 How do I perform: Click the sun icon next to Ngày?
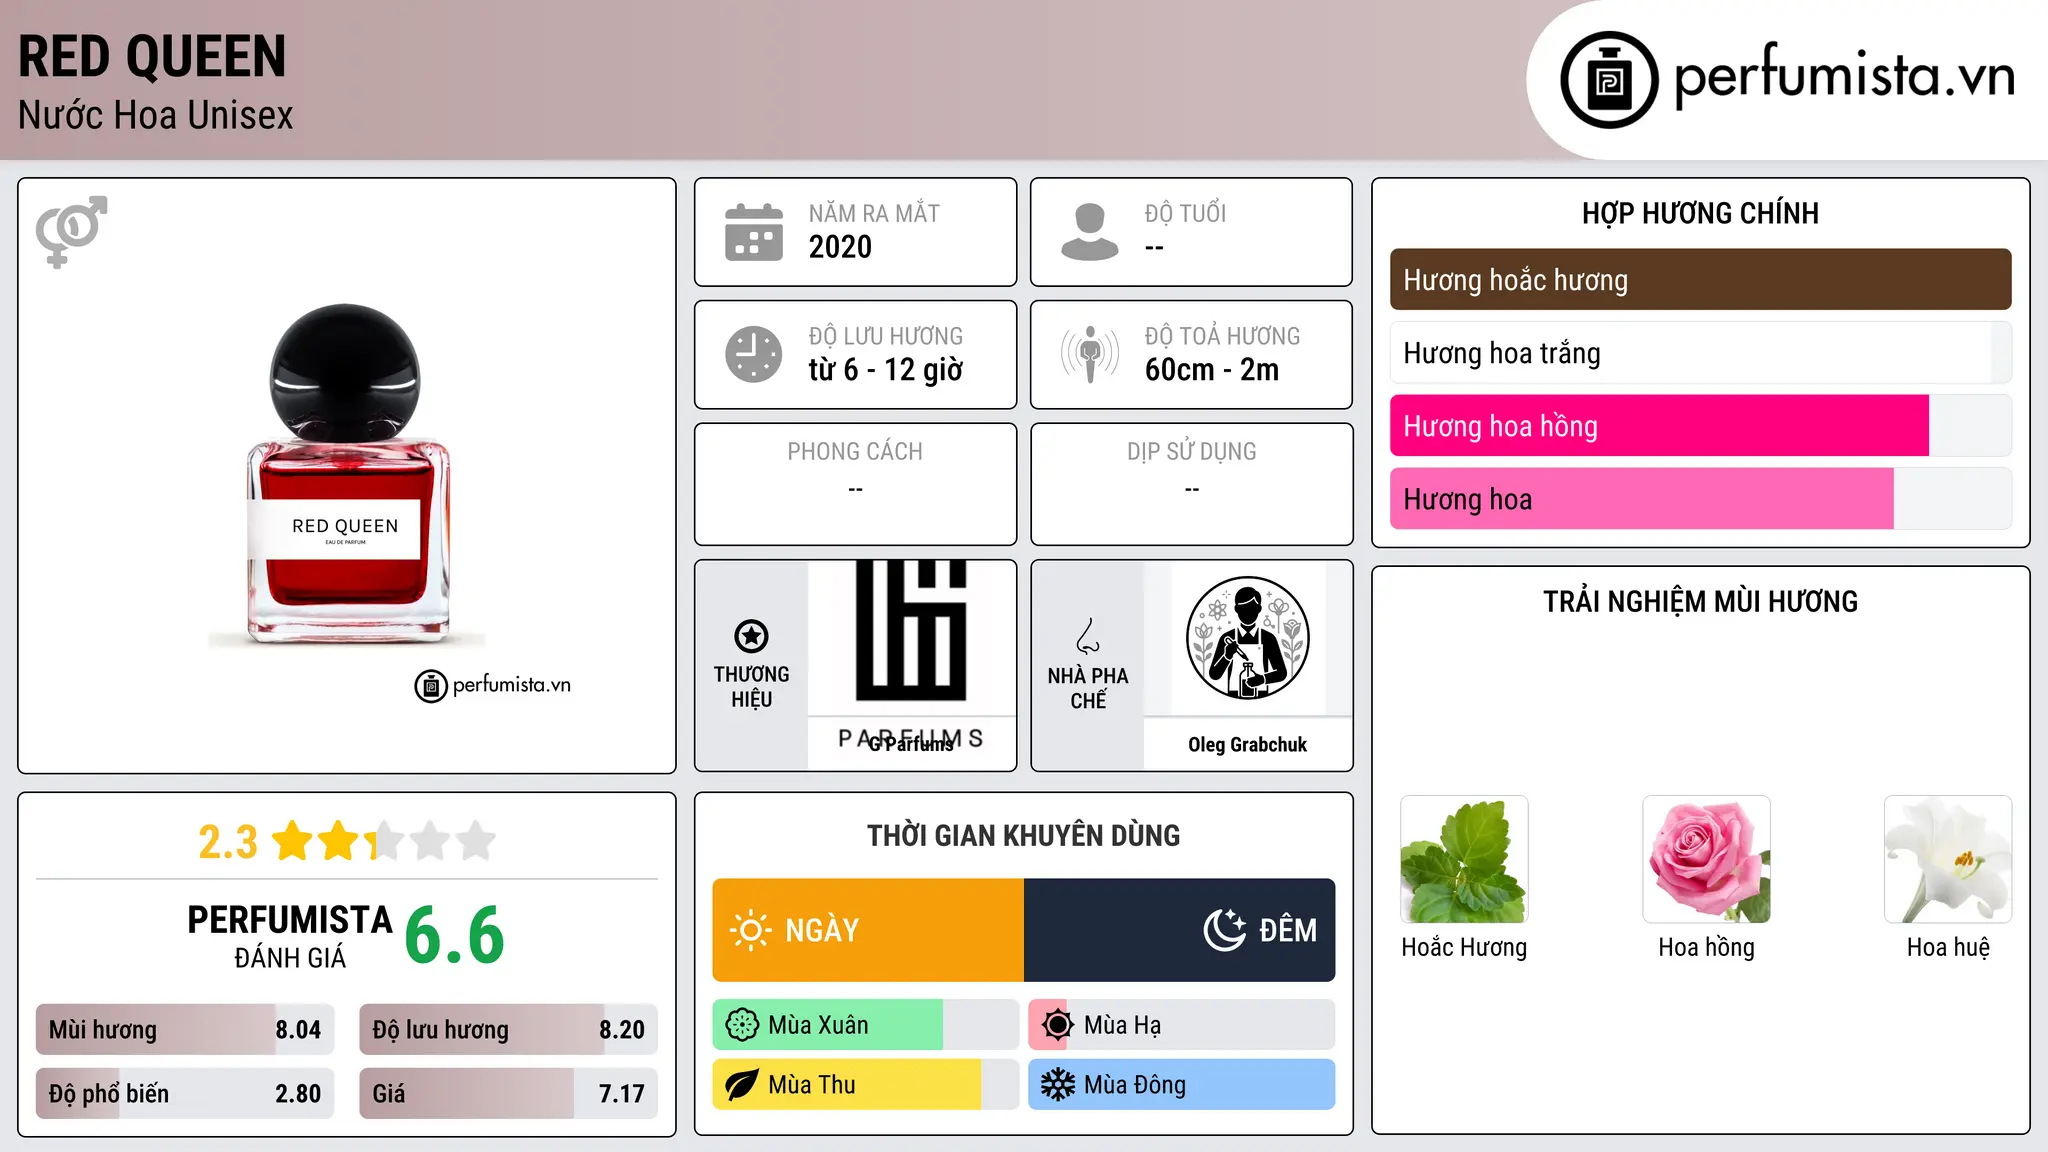750,930
